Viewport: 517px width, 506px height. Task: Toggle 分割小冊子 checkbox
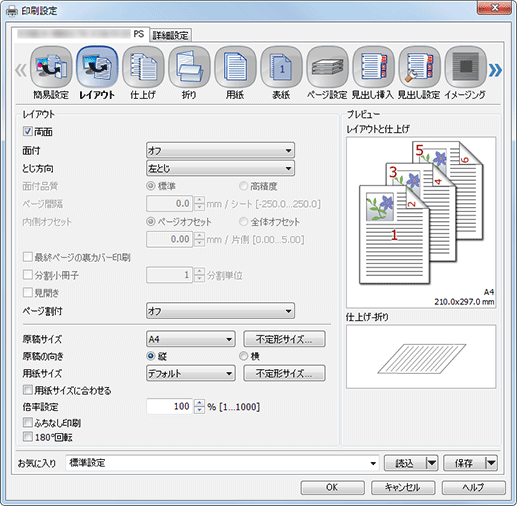pos(28,275)
